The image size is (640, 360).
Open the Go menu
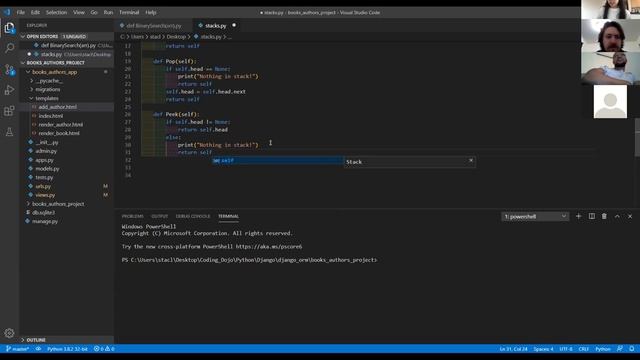pos(94,12)
